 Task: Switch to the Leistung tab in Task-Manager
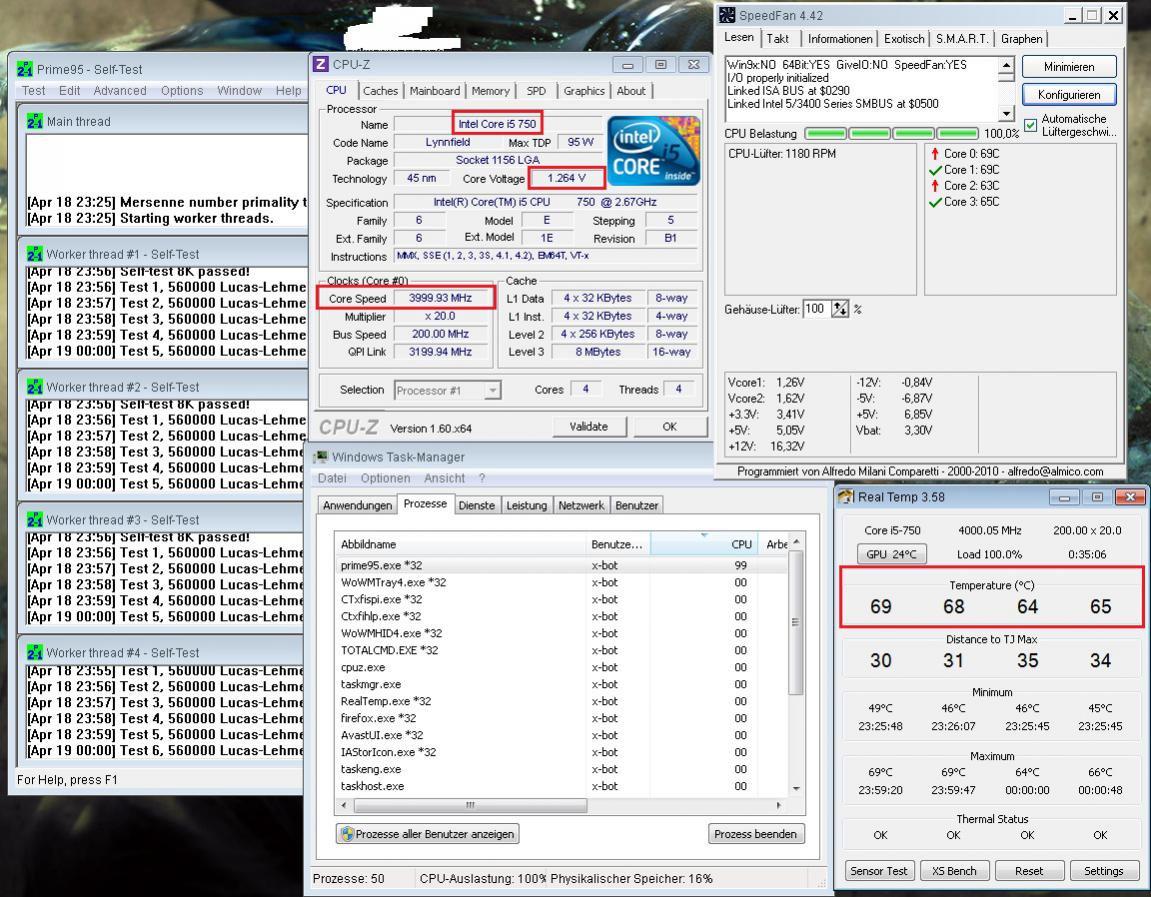526,506
